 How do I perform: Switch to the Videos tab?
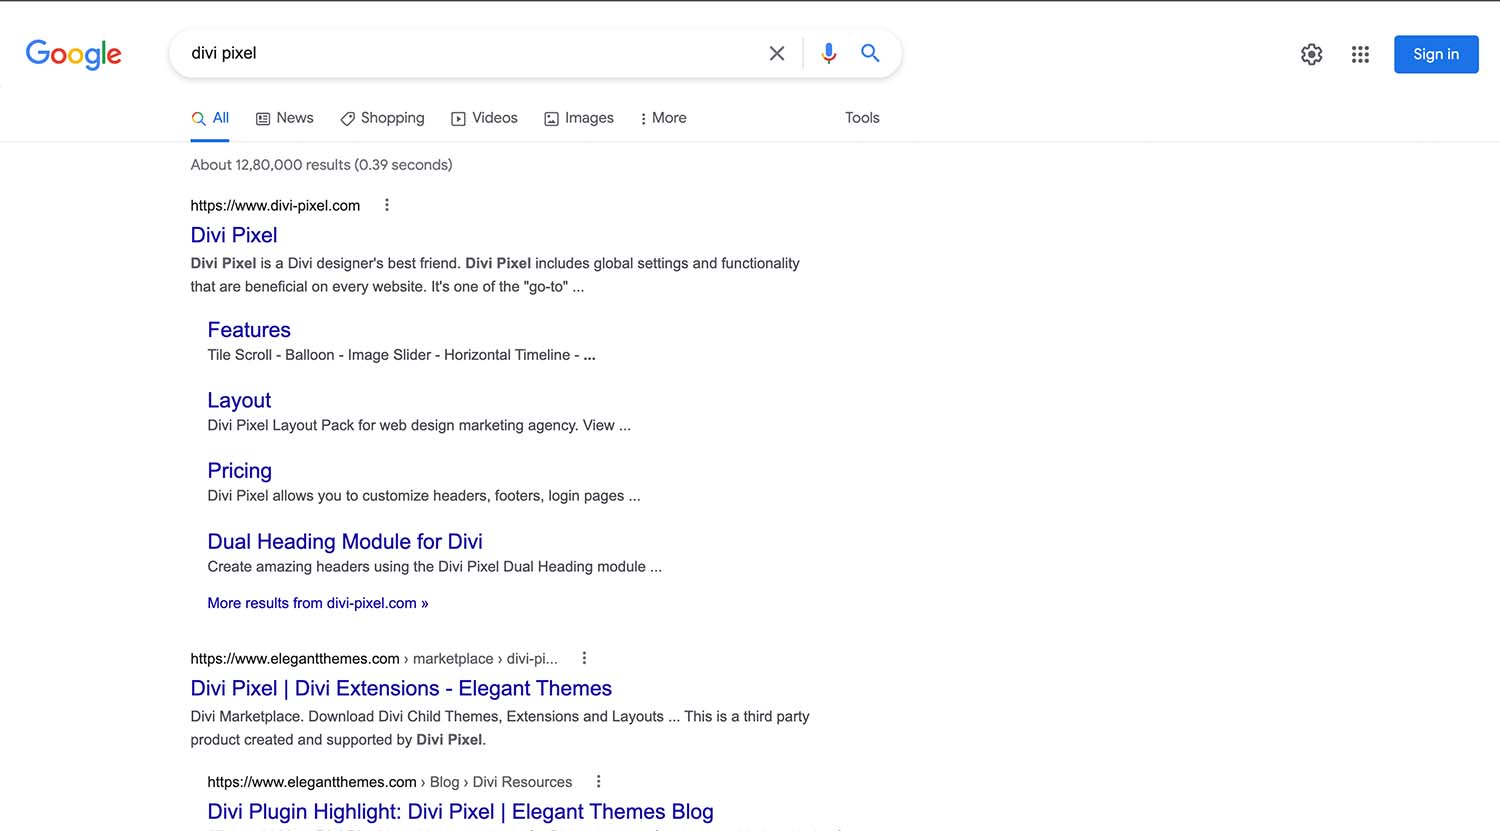tap(484, 118)
